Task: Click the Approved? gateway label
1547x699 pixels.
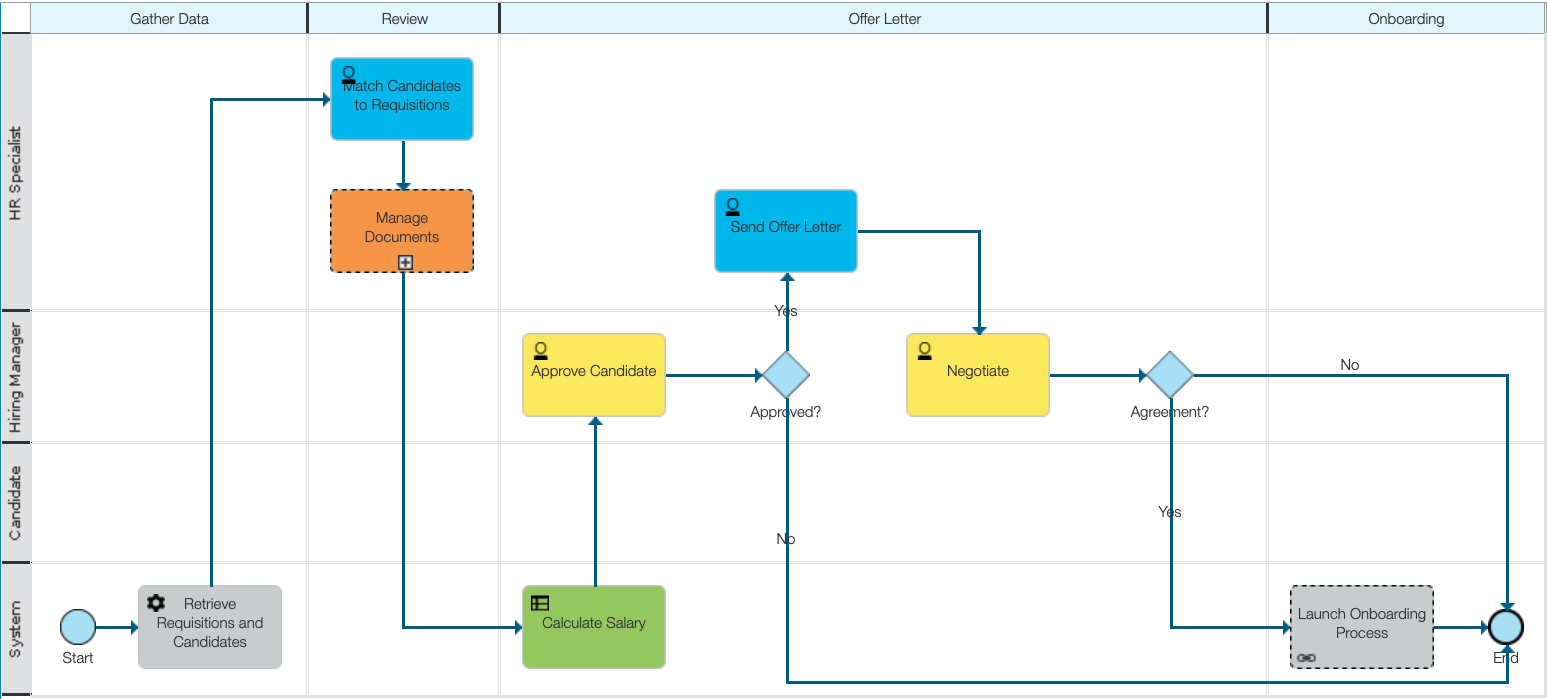Action: click(786, 411)
